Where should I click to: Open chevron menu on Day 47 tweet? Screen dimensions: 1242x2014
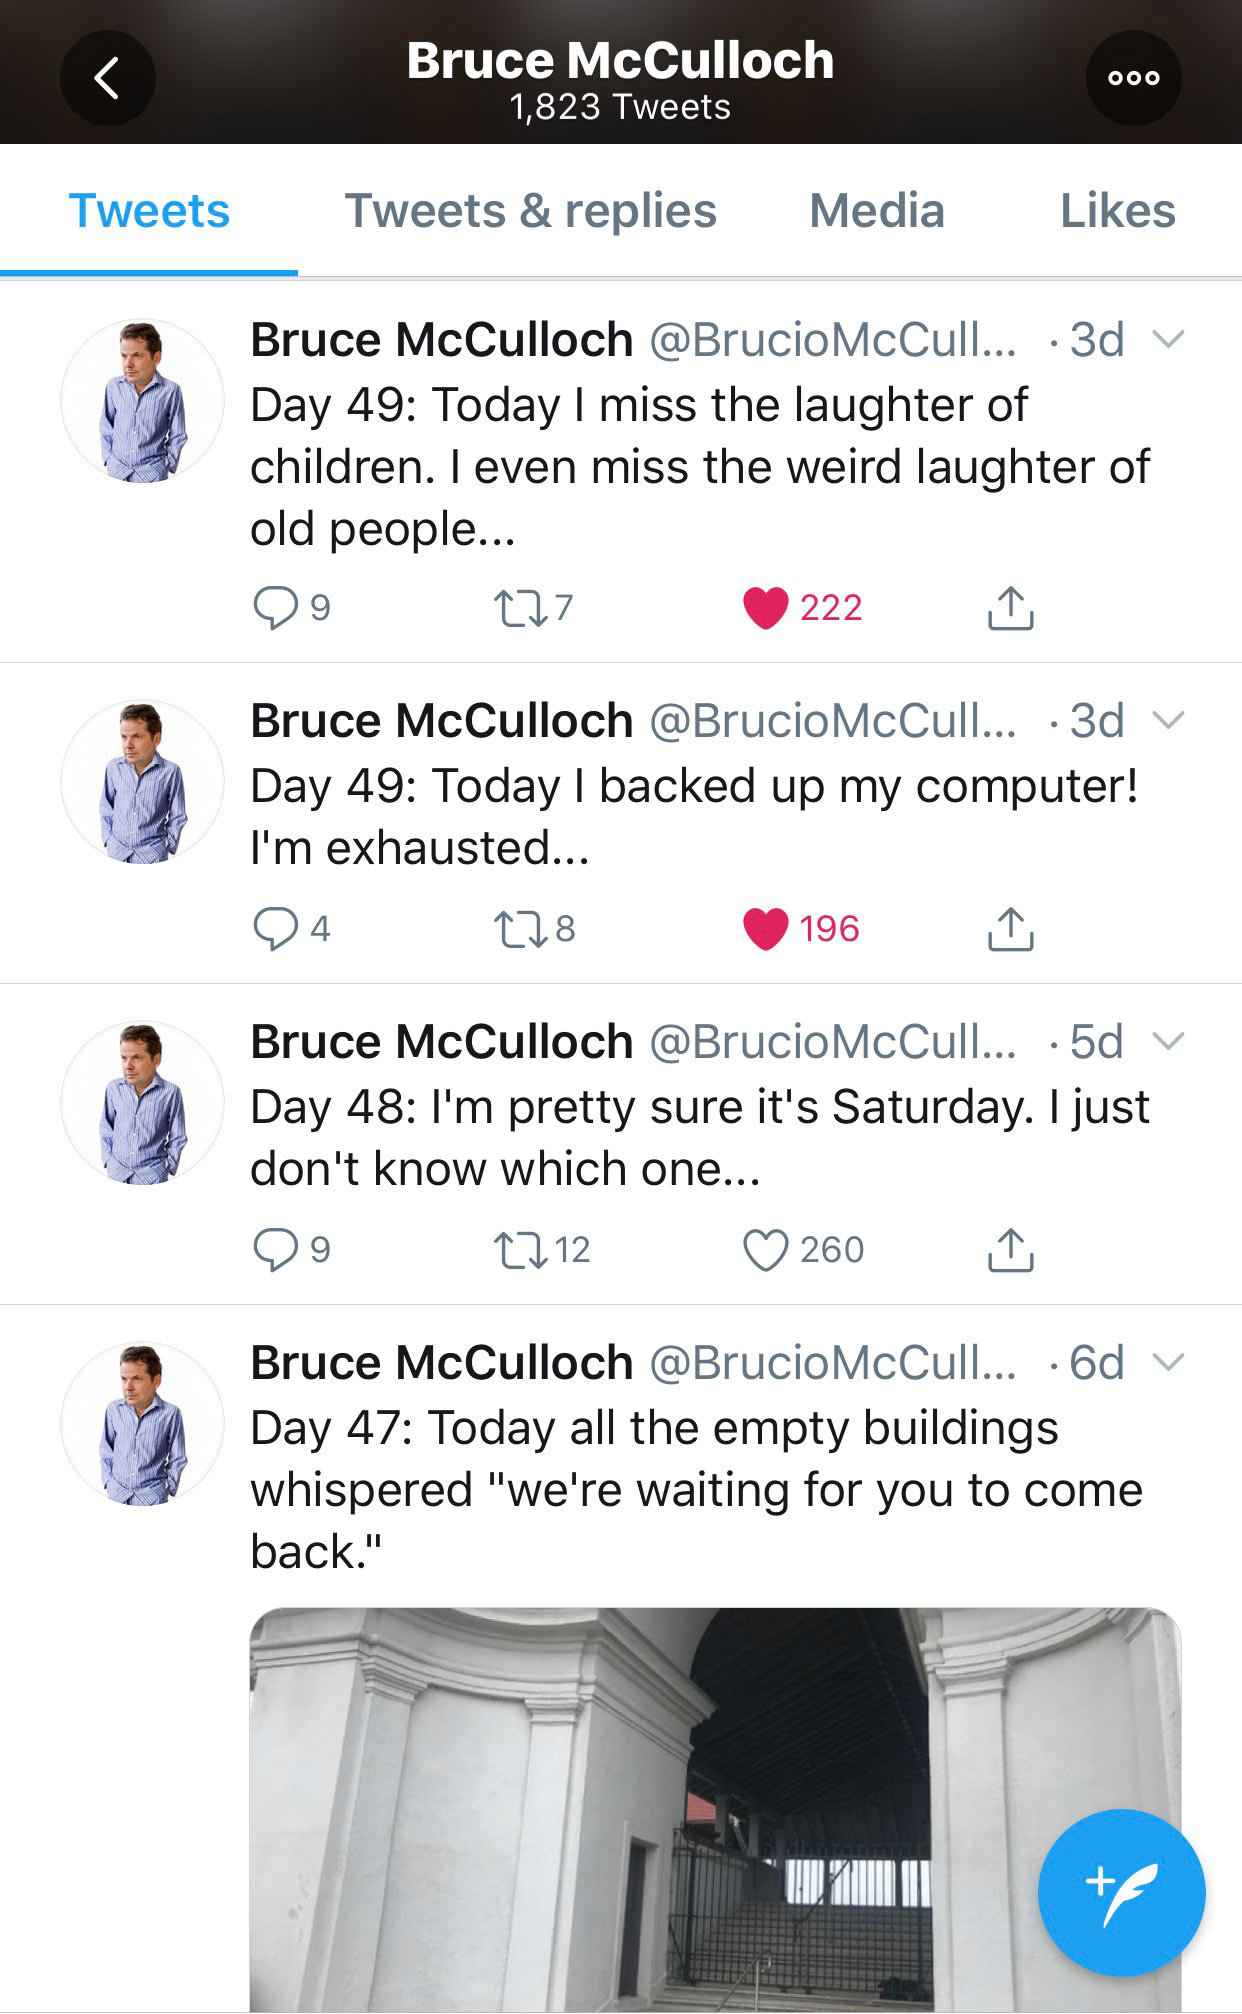tap(1168, 1362)
